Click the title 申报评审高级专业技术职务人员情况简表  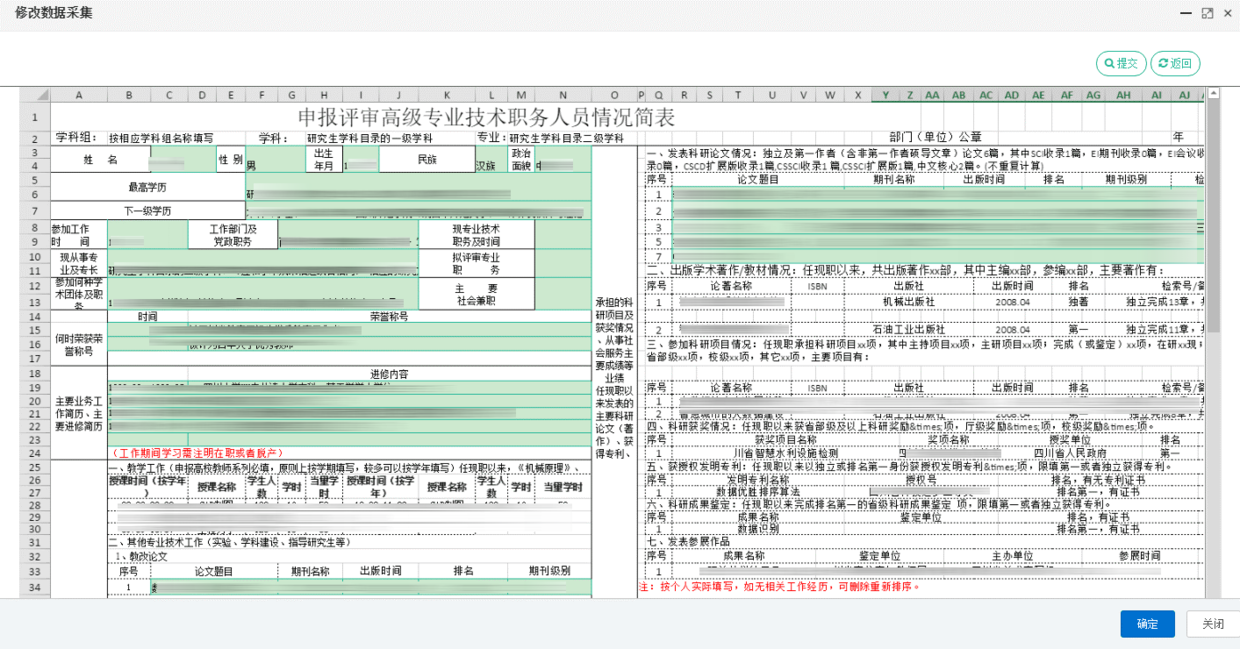point(486,117)
